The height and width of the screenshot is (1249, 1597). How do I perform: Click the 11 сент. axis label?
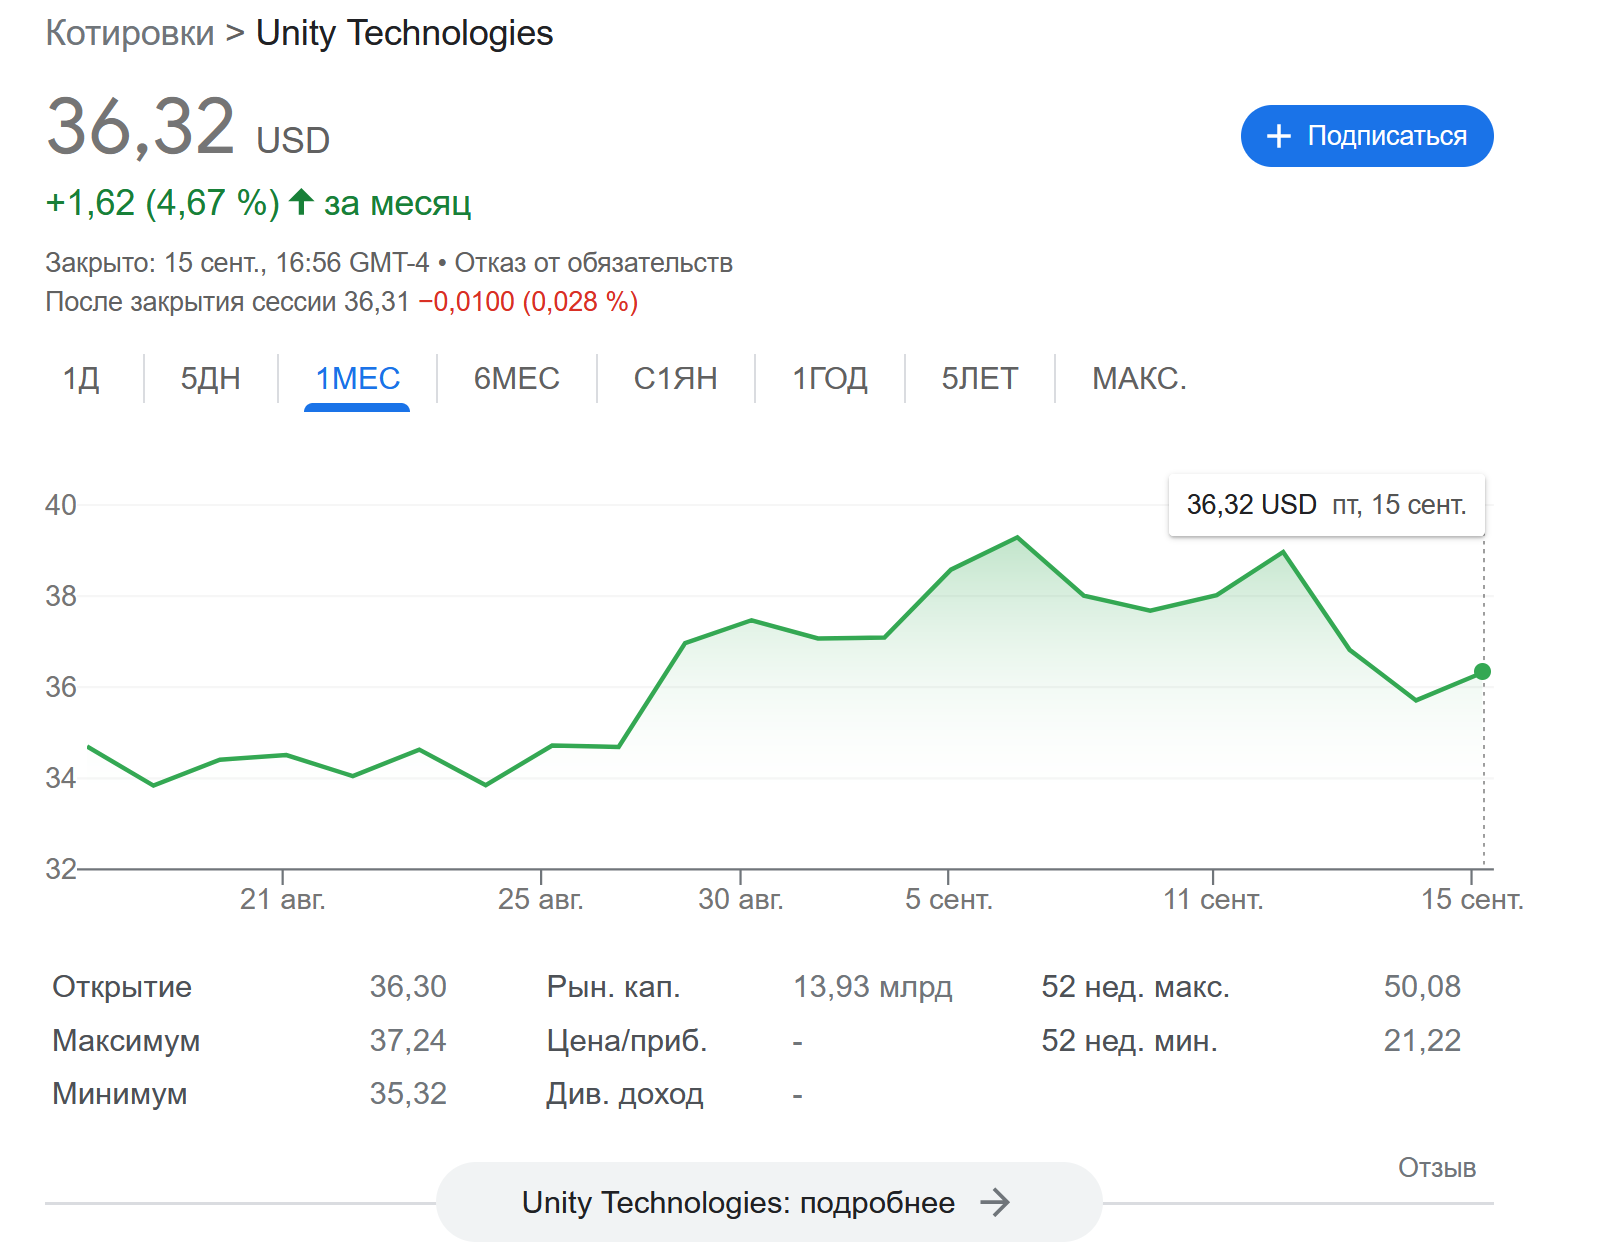tap(1213, 899)
